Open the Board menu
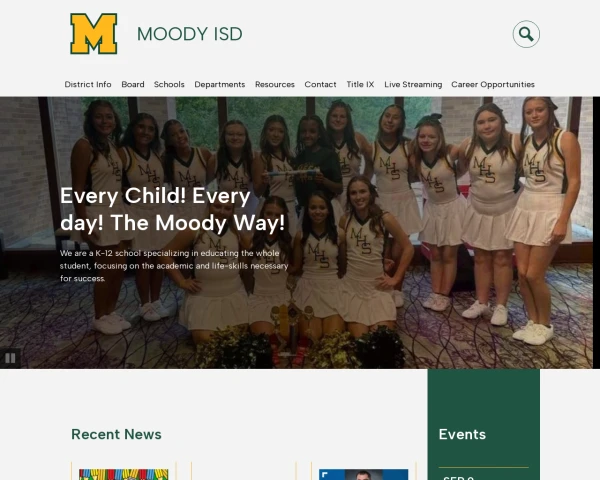The width and height of the screenshot is (600, 480). click(x=133, y=84)
